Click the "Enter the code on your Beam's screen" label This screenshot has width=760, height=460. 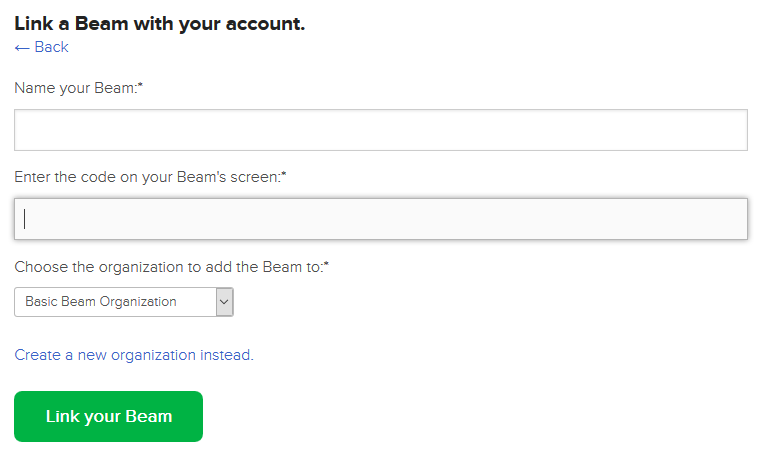(x=147, y=177)
